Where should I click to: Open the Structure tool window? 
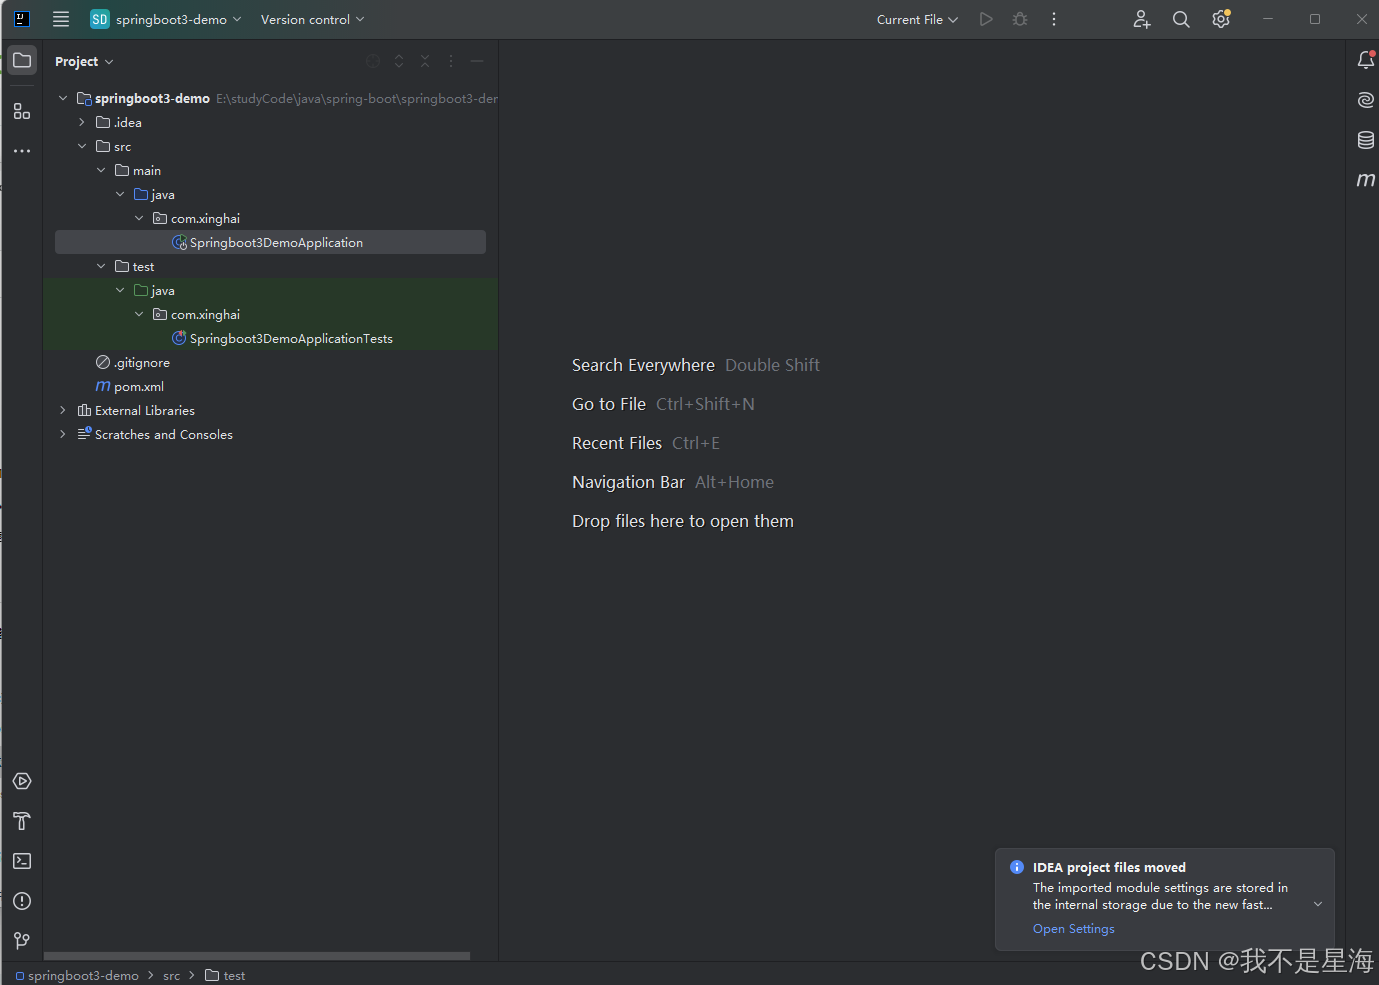(x=22, y=111)
